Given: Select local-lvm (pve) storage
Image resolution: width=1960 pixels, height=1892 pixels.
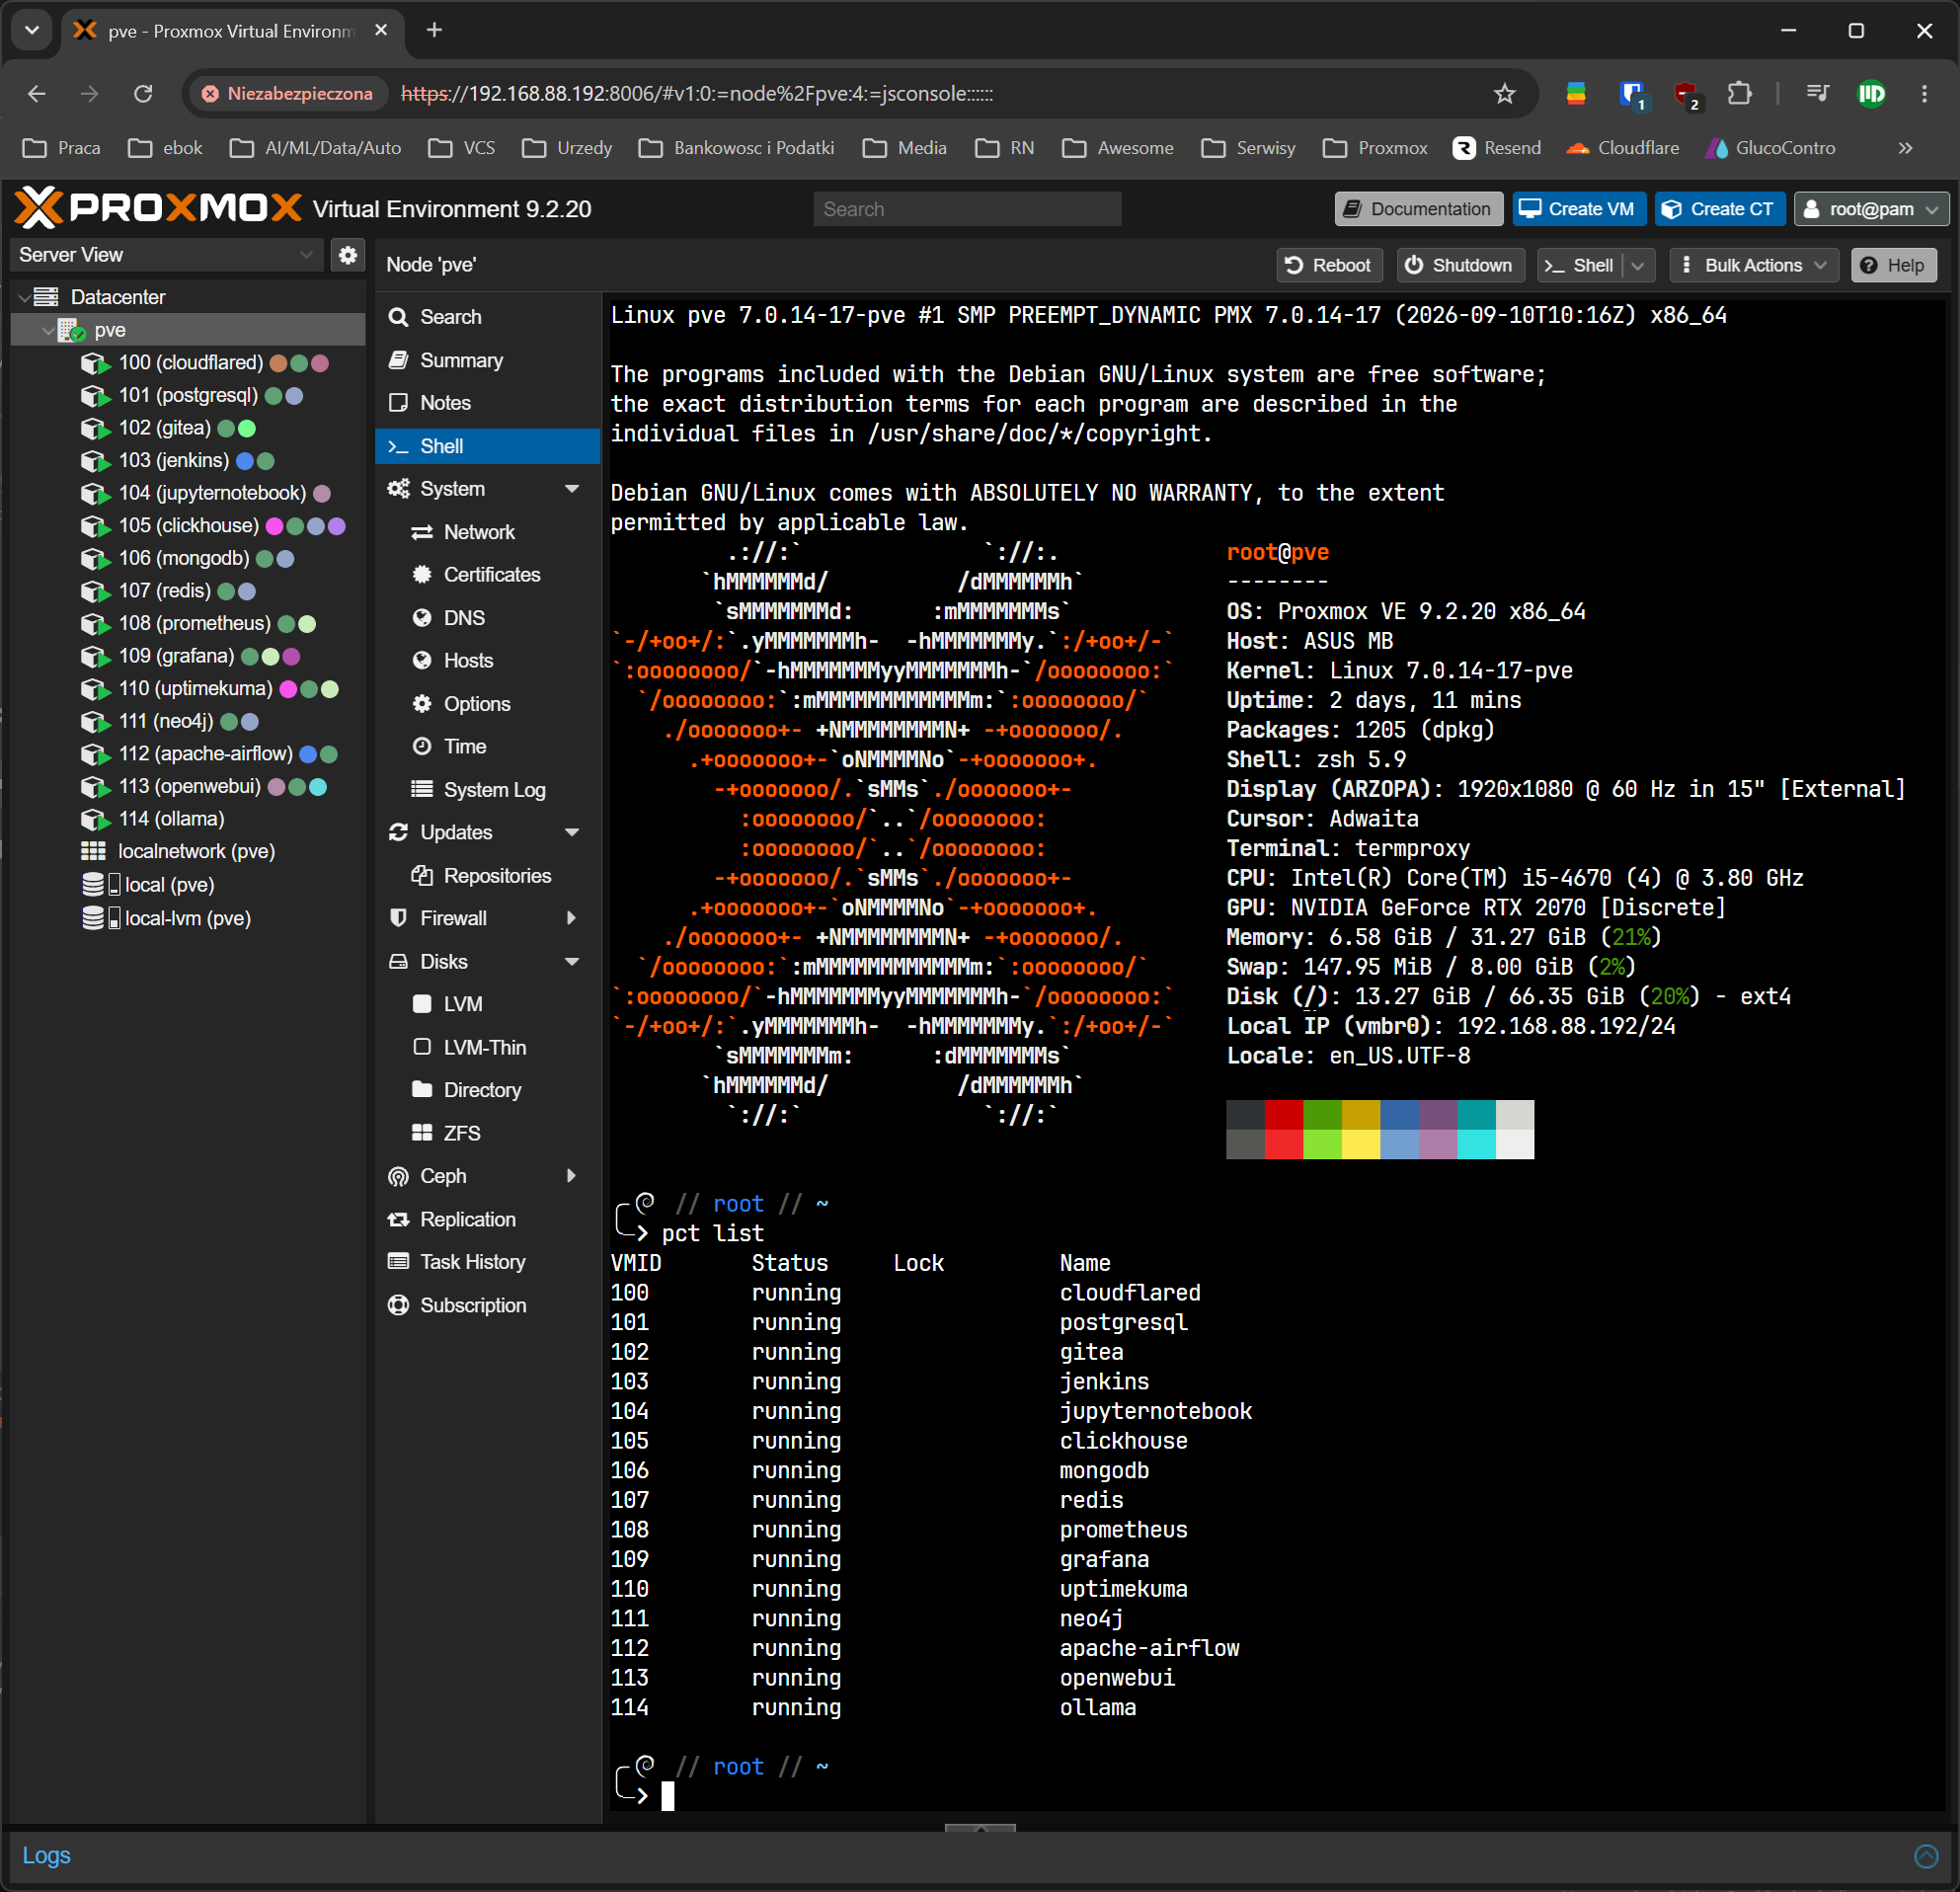Looking at the screenshot, I should coord(188,918).
